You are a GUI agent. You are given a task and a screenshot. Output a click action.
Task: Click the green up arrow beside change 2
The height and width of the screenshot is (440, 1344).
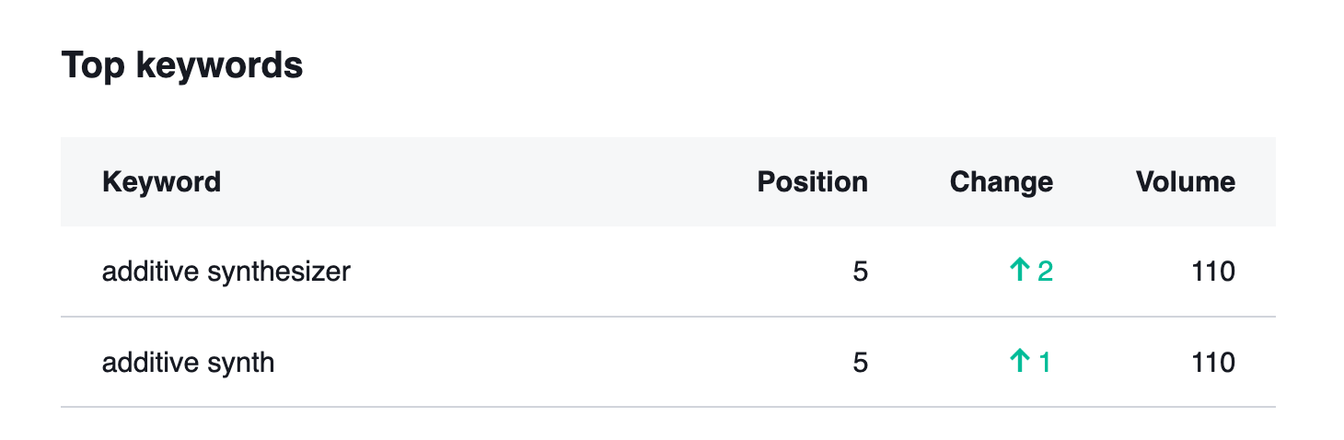tap(1020, 271)
